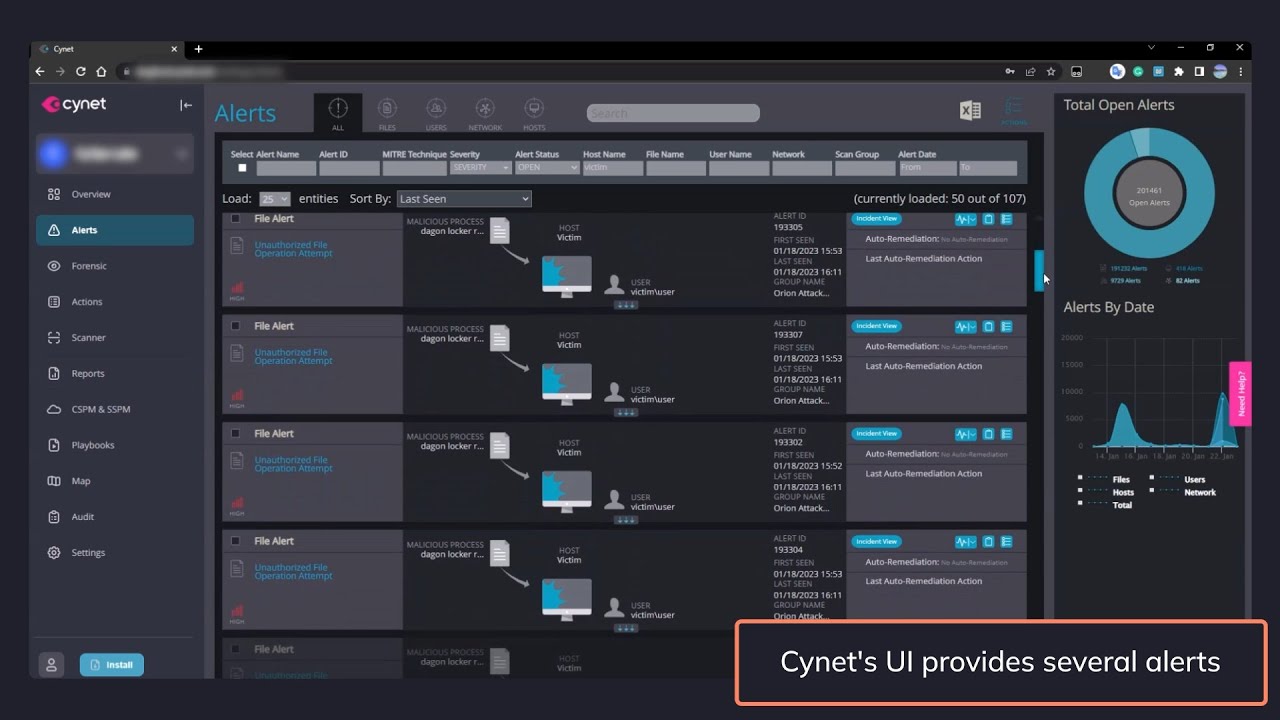Click the alerts list scrollbar thumb
Image resolution: width=1280 pixels, height=720 pixels.
1039,270
